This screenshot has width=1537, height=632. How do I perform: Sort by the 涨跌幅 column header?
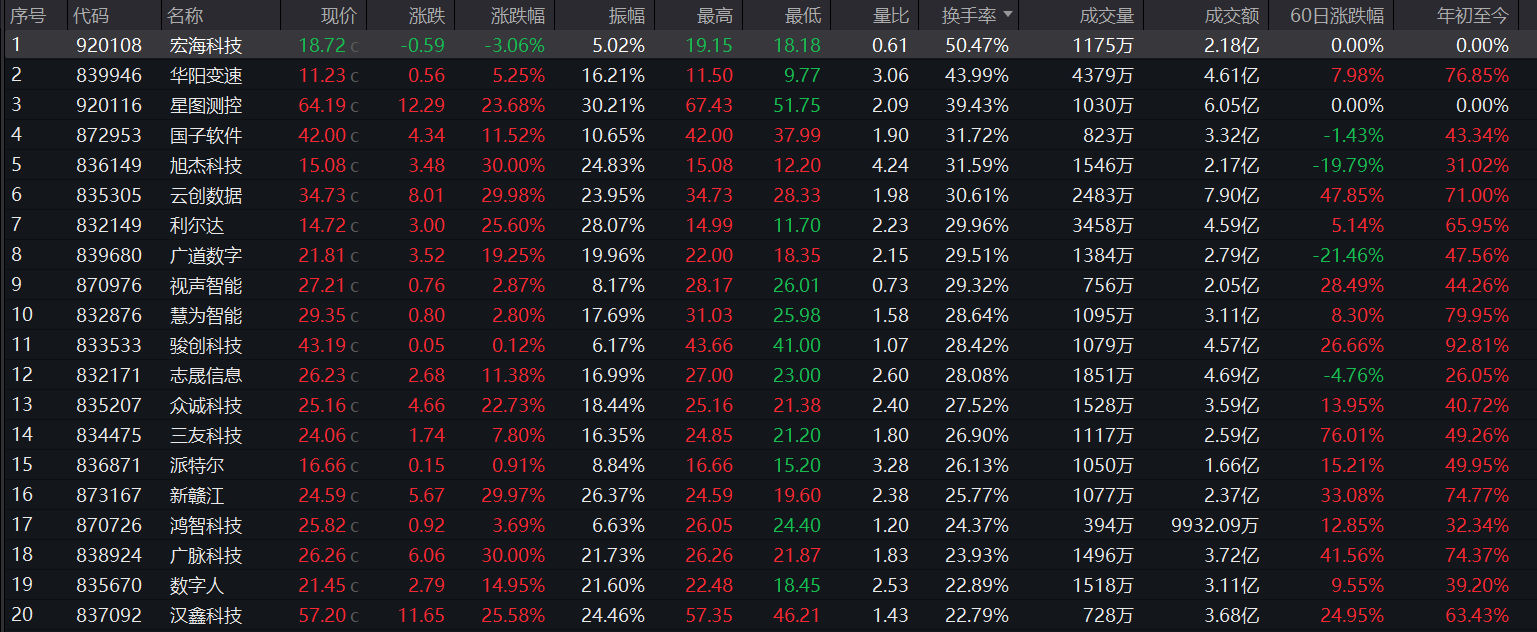pos(518,15)
